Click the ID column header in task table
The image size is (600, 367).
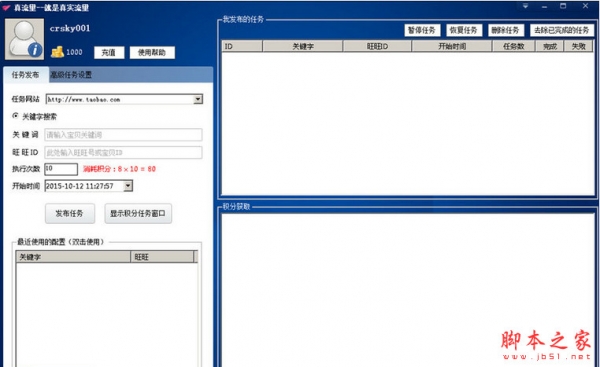(x=242, y=46)
